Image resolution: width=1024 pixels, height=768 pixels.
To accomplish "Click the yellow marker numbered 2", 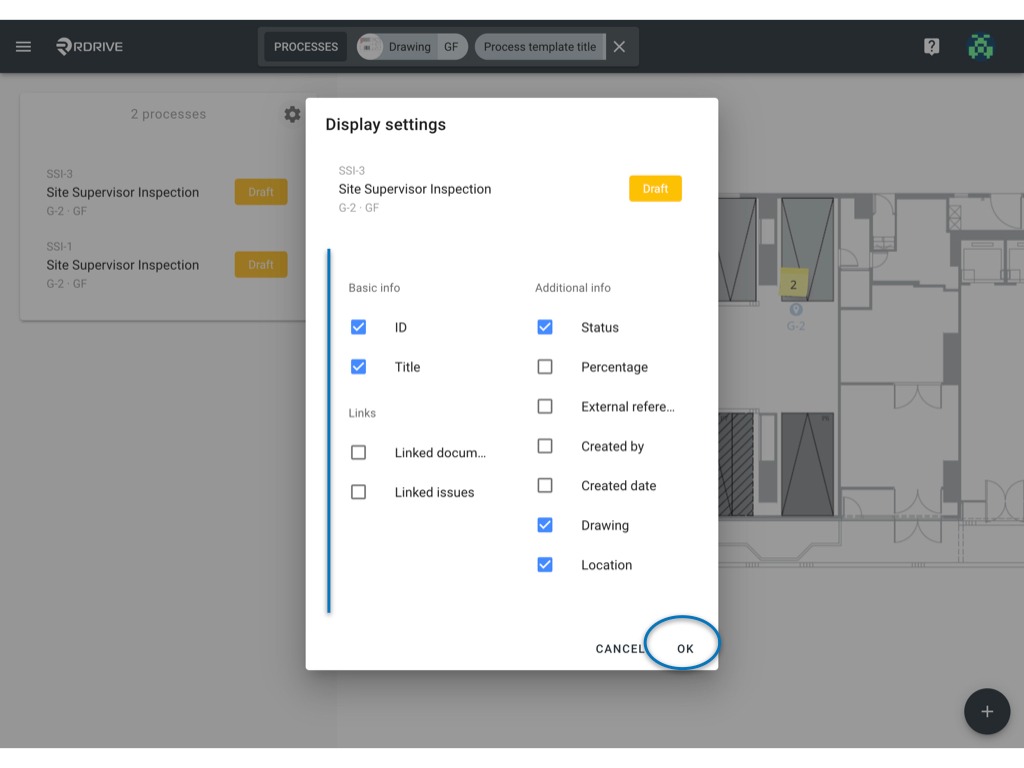I will pos(793,284).
